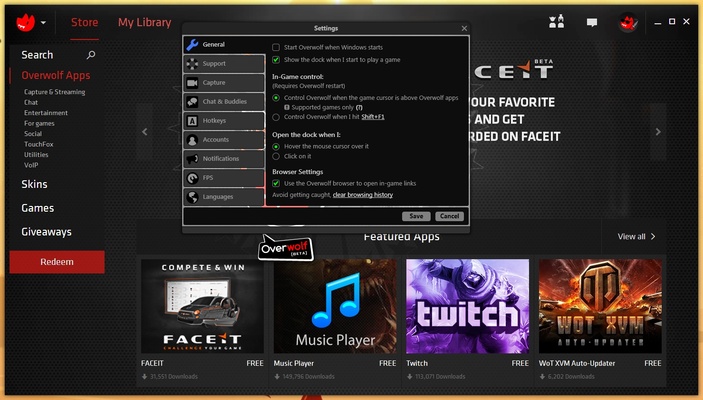Viewport: 703px width, 400px height.
Task: Click FREE label under Twitch
Action: 520,363
